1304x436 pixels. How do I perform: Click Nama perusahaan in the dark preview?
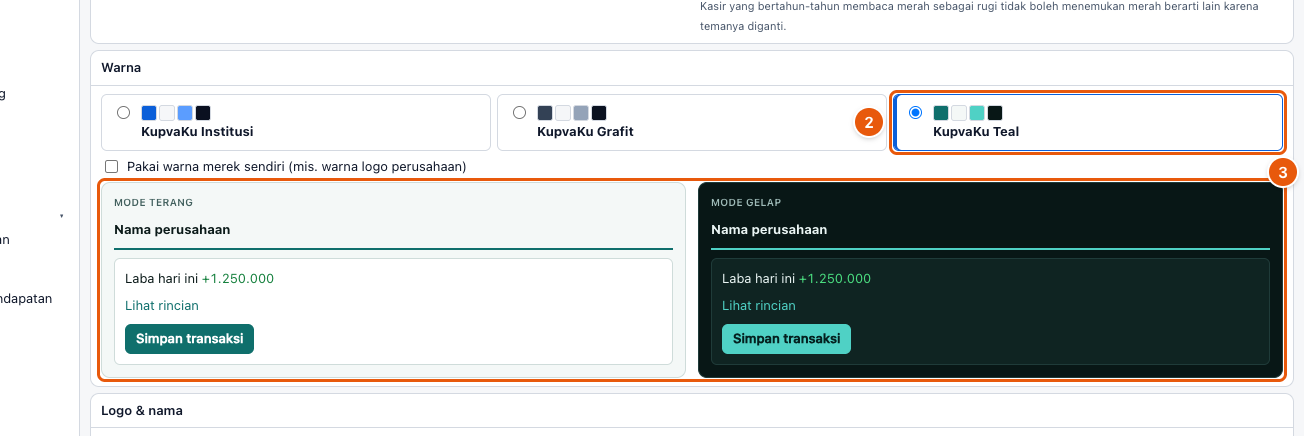tap(769, 229)
